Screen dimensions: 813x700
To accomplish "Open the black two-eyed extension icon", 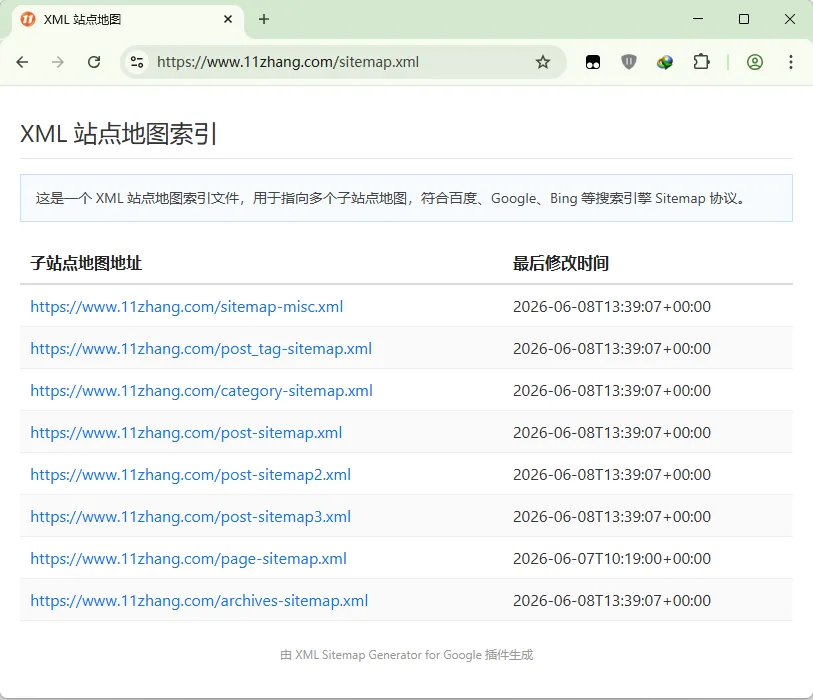I will [593, 62].
